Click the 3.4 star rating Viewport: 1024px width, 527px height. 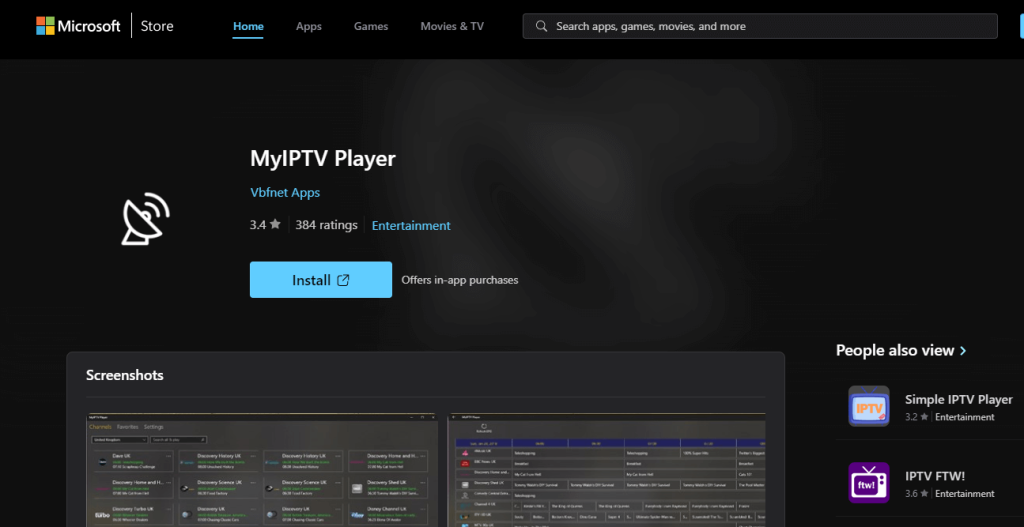[x=265, y=225]
